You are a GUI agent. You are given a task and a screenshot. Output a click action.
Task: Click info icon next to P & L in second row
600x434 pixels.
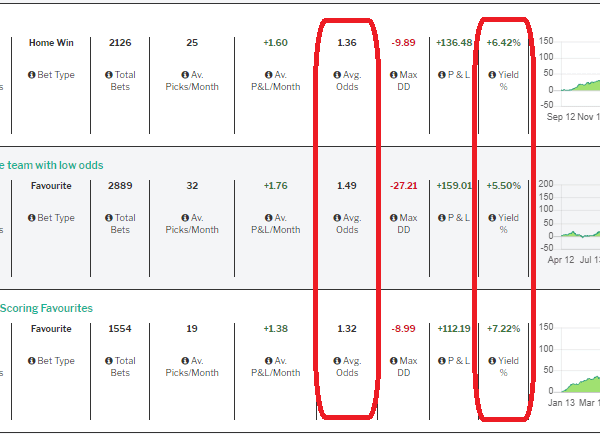coord(442,218)
